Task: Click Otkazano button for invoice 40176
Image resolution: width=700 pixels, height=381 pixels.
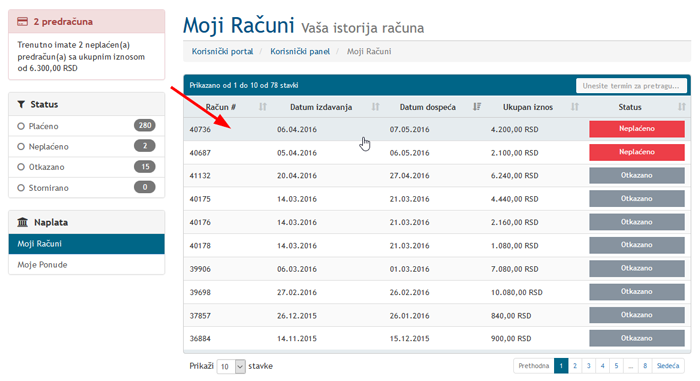Action: [x=637, y=222]
